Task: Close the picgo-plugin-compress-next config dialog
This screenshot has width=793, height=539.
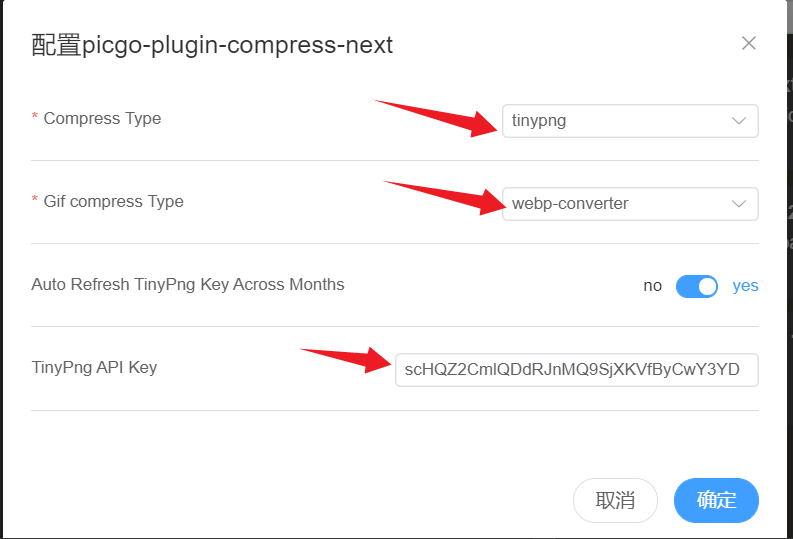Action: (x=748, y=44)
